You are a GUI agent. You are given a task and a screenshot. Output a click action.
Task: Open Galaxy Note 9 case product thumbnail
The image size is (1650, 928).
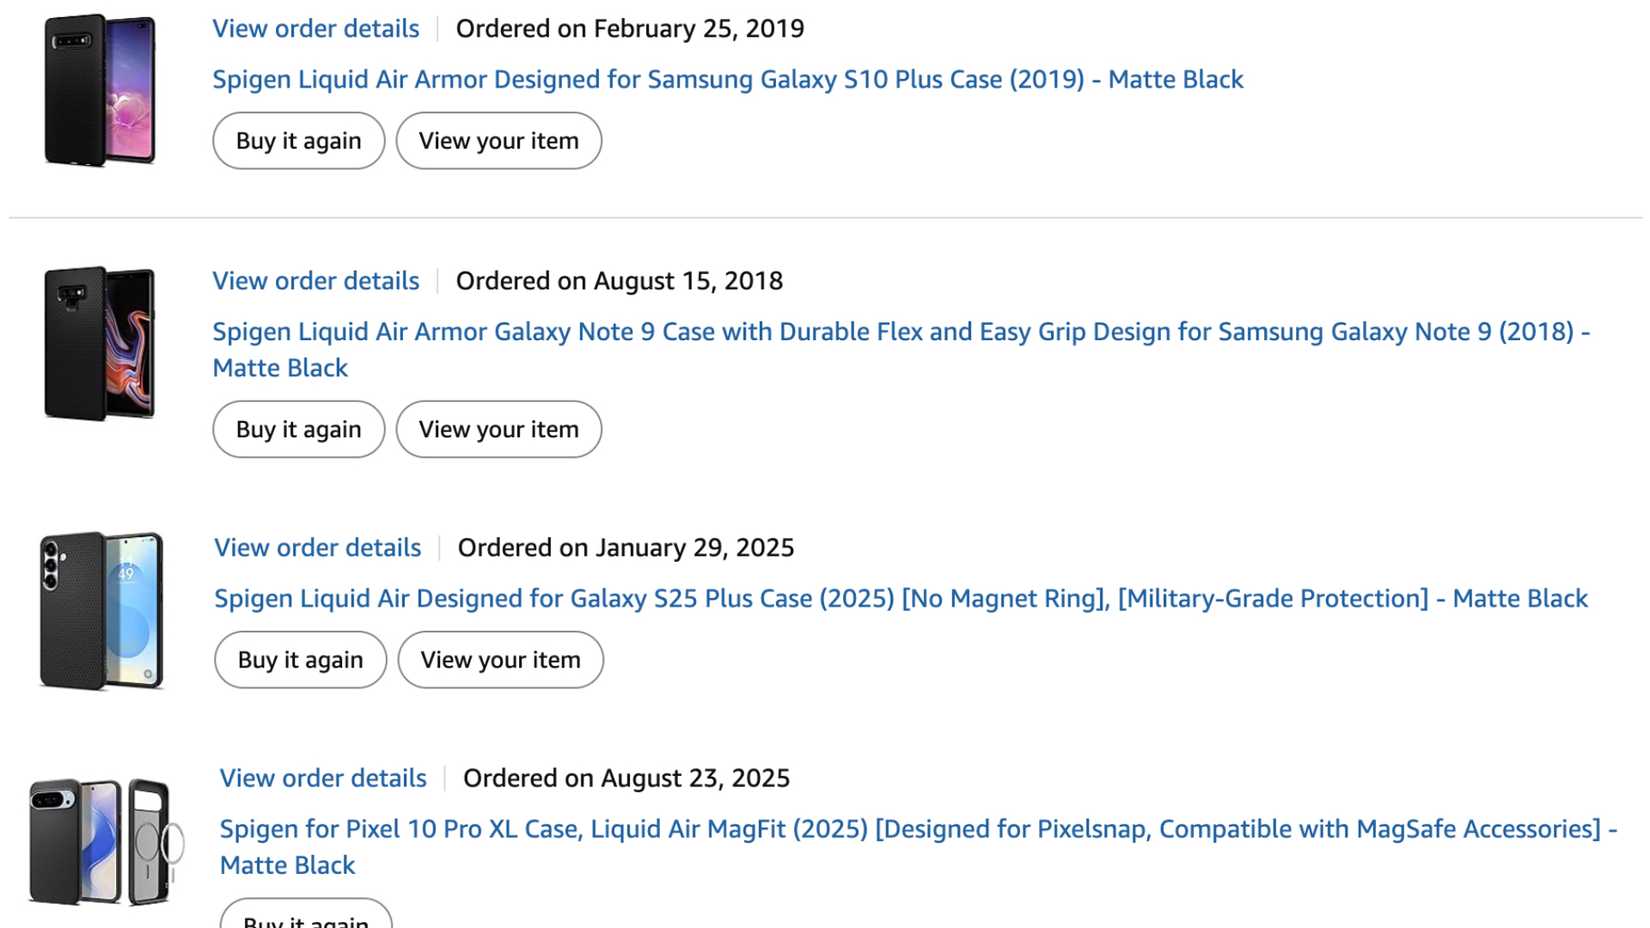click(100, 343)
